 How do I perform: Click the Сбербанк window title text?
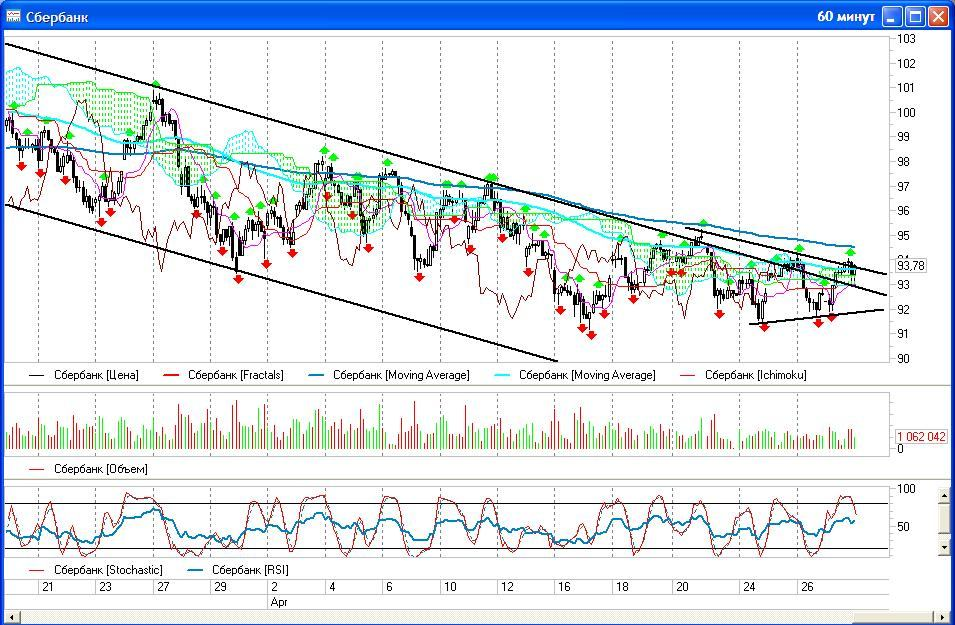tap(57, 17)
